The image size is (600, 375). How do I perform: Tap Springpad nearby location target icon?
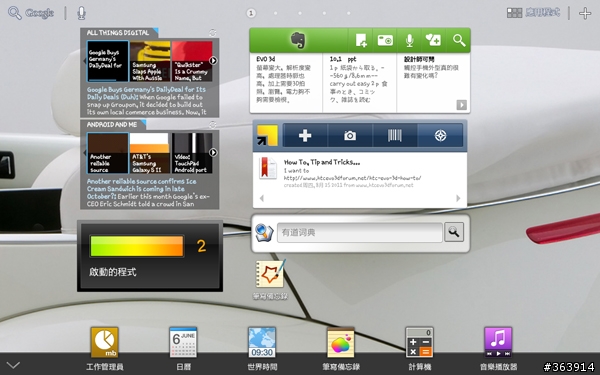point(440,135)
